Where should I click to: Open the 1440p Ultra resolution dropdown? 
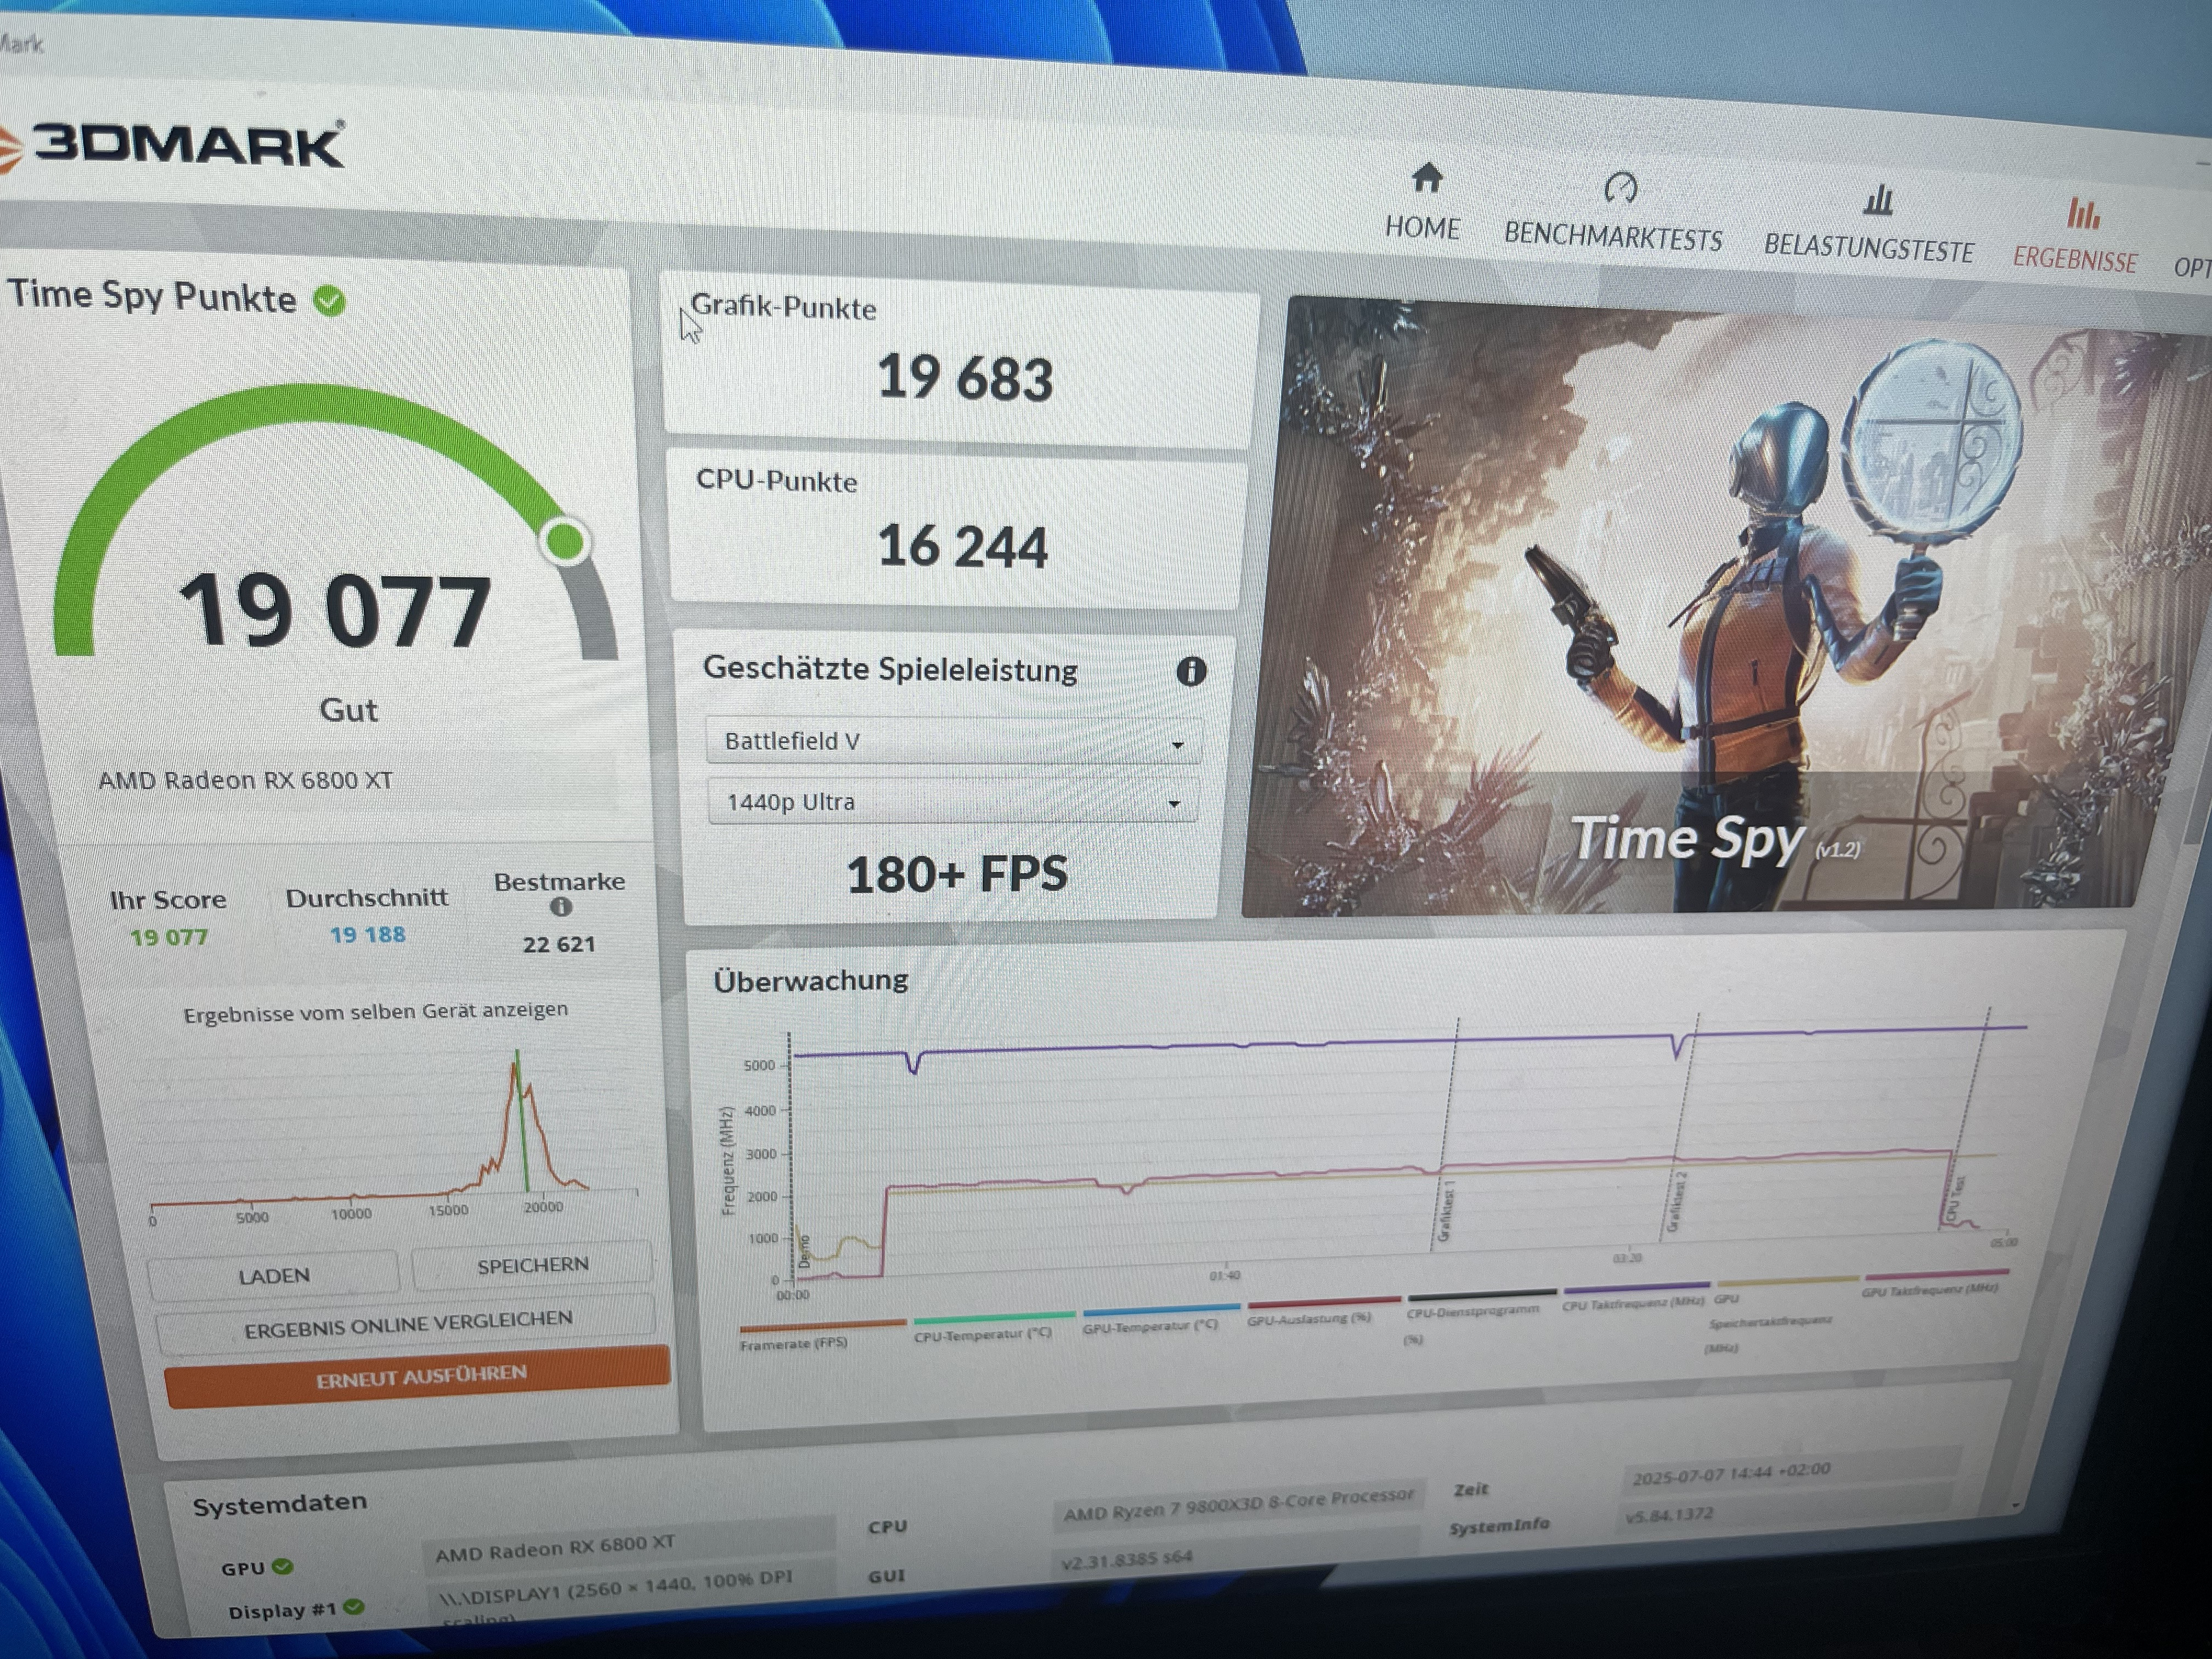click(952, 802)
